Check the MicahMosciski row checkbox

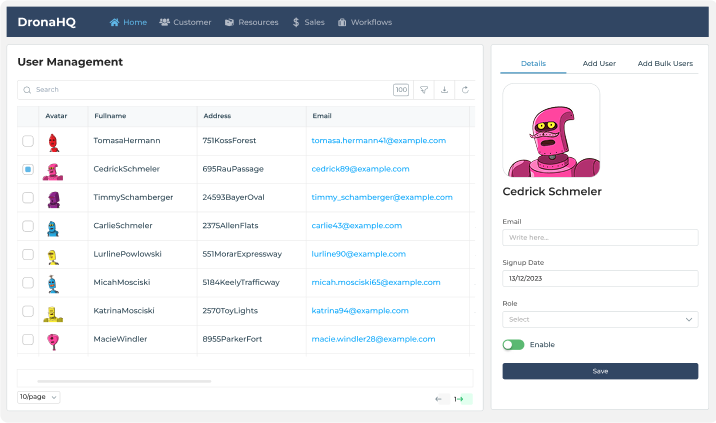[28, 283]
